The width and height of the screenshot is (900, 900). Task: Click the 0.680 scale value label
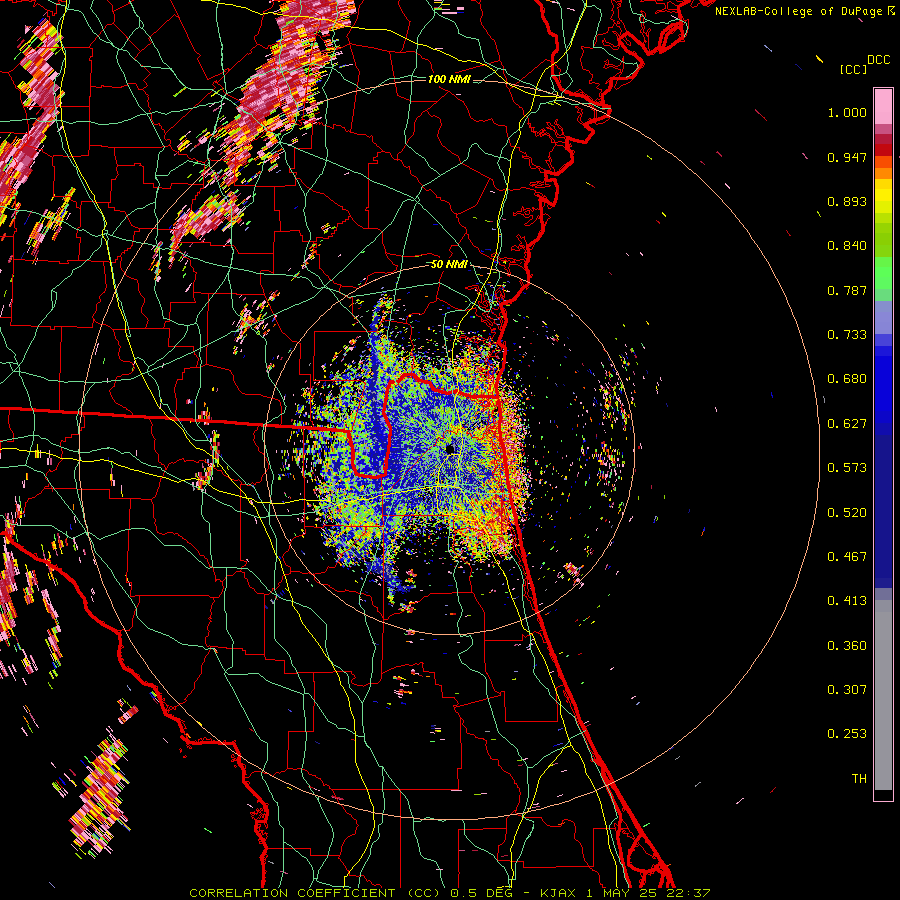click(x=847, y=379)
